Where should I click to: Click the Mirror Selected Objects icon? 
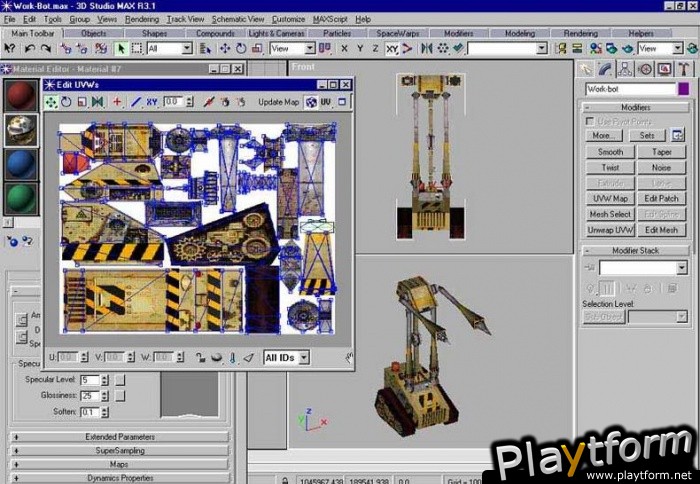click(426, 48)
